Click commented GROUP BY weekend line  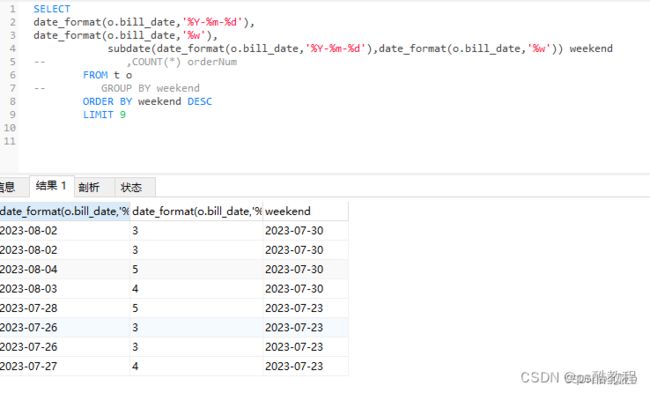click(150, 88)
